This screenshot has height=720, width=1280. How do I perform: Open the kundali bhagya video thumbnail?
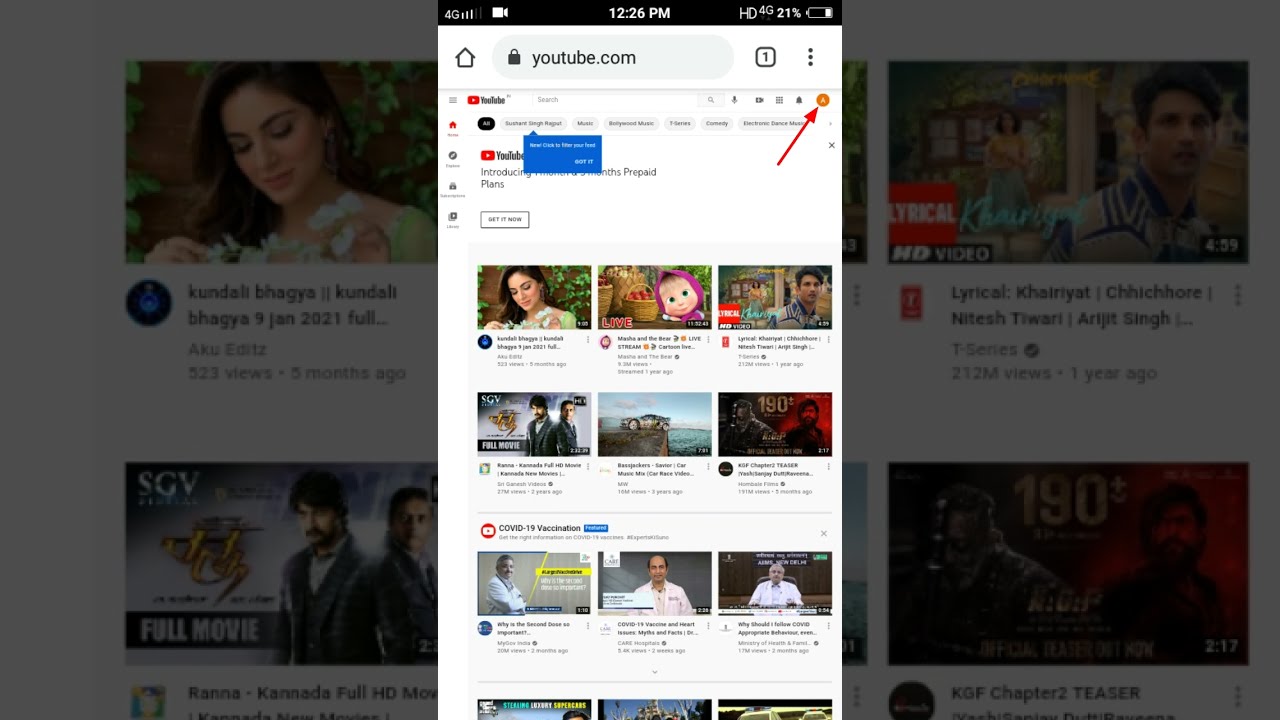click(534, 297)
